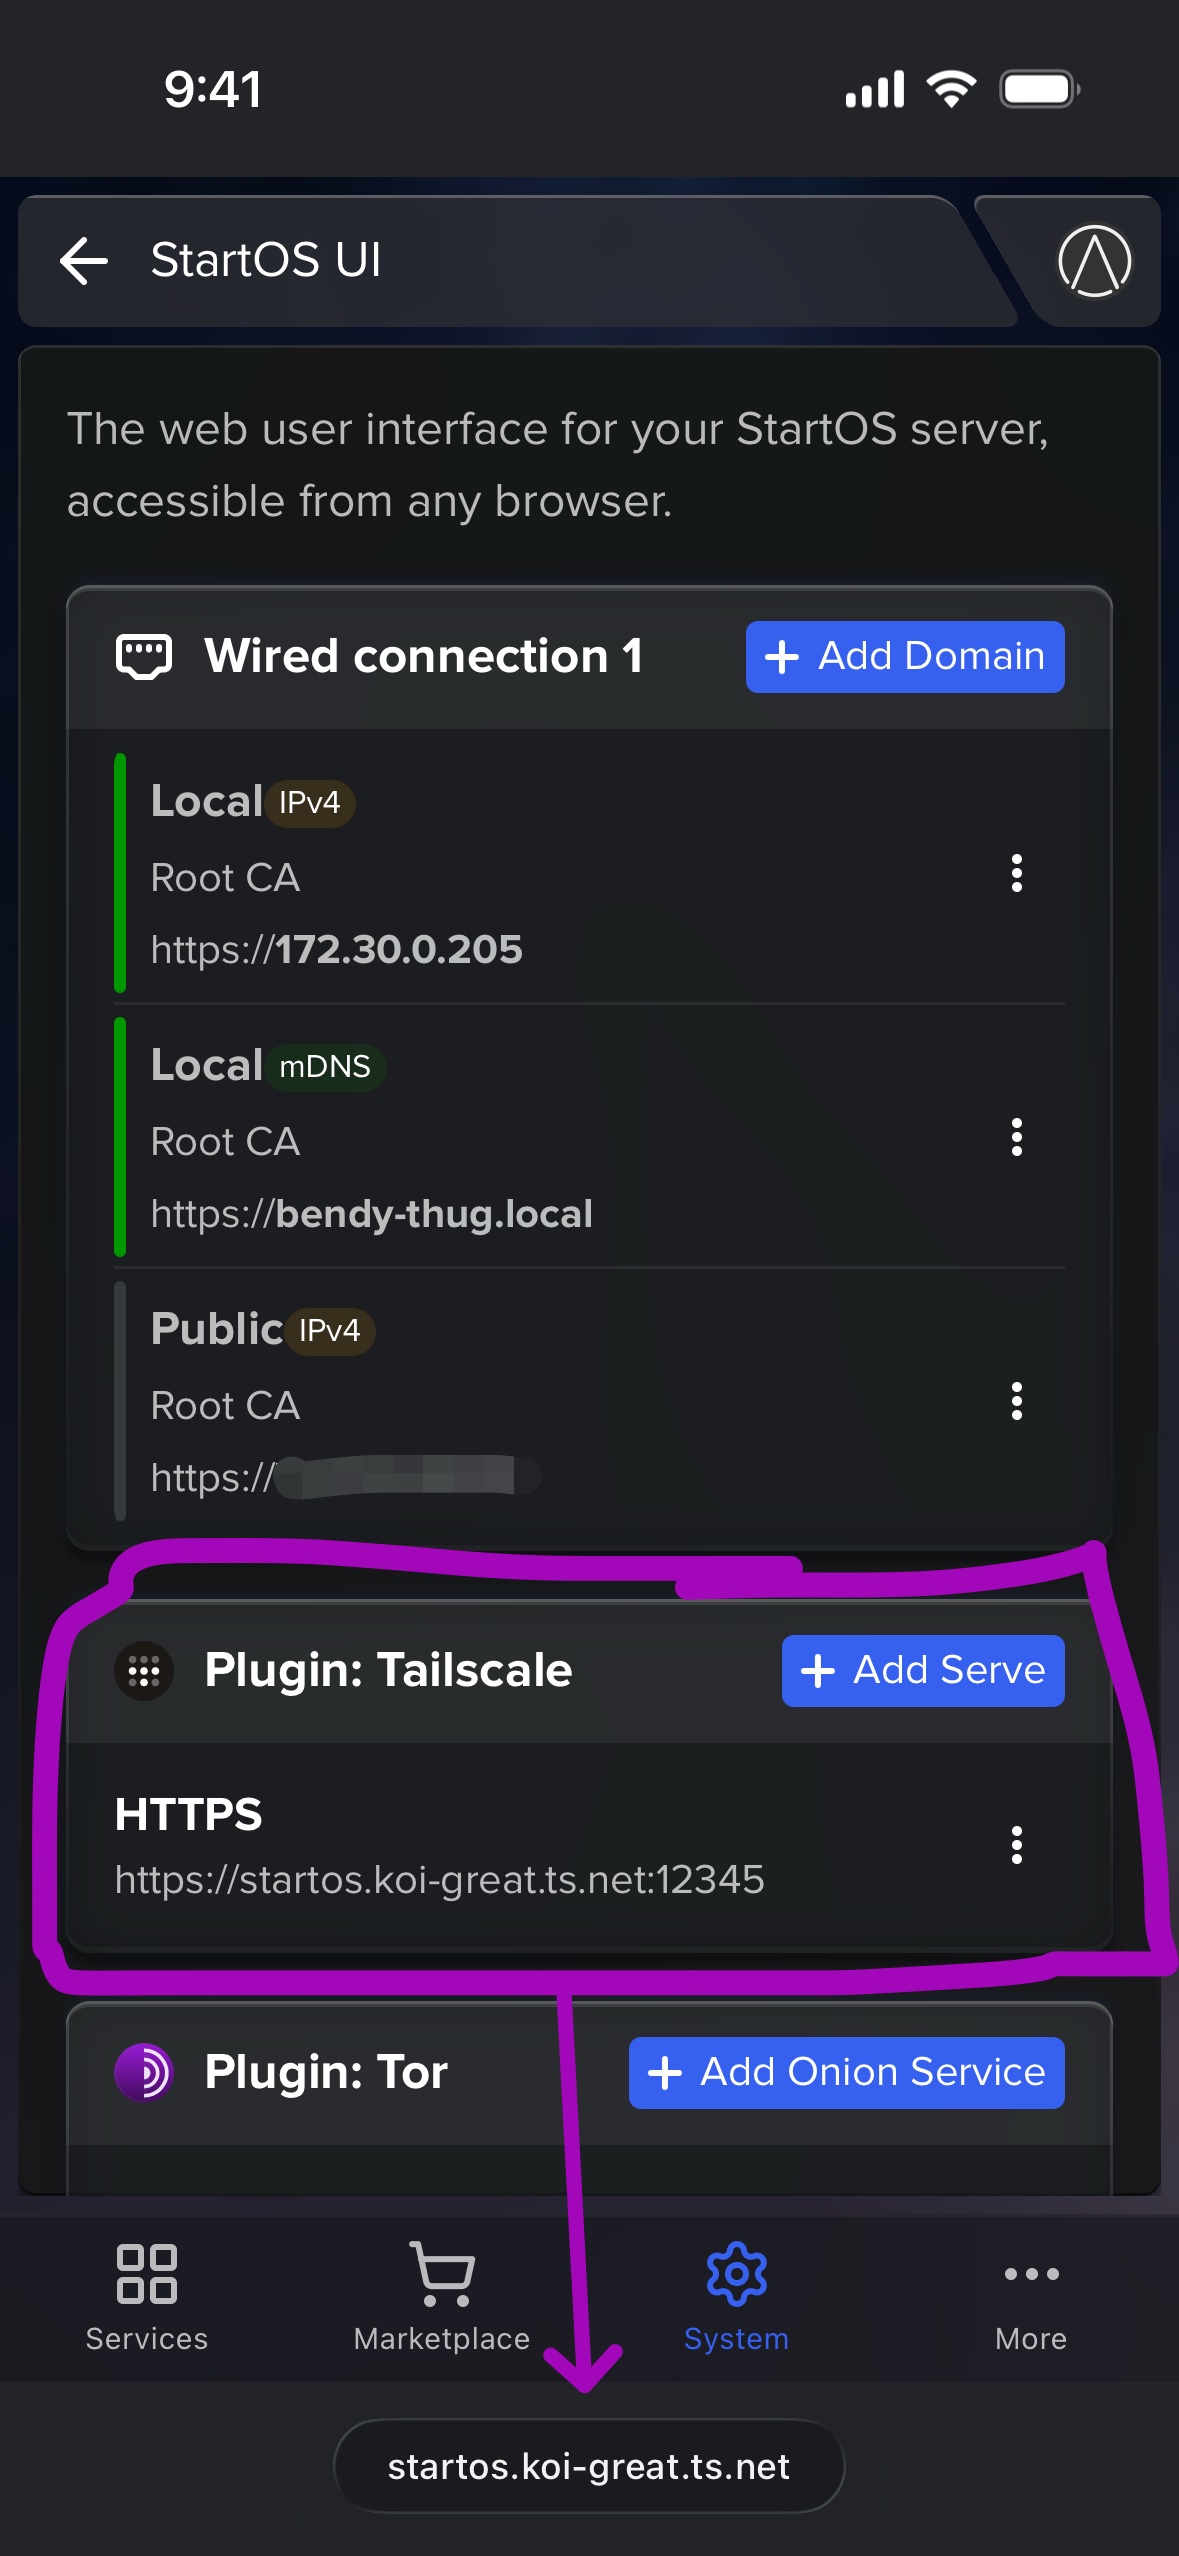Viewport: 1179px width, 2556px height.
Task: Open options for Local mDNS address
Action: point(1017,1137)
